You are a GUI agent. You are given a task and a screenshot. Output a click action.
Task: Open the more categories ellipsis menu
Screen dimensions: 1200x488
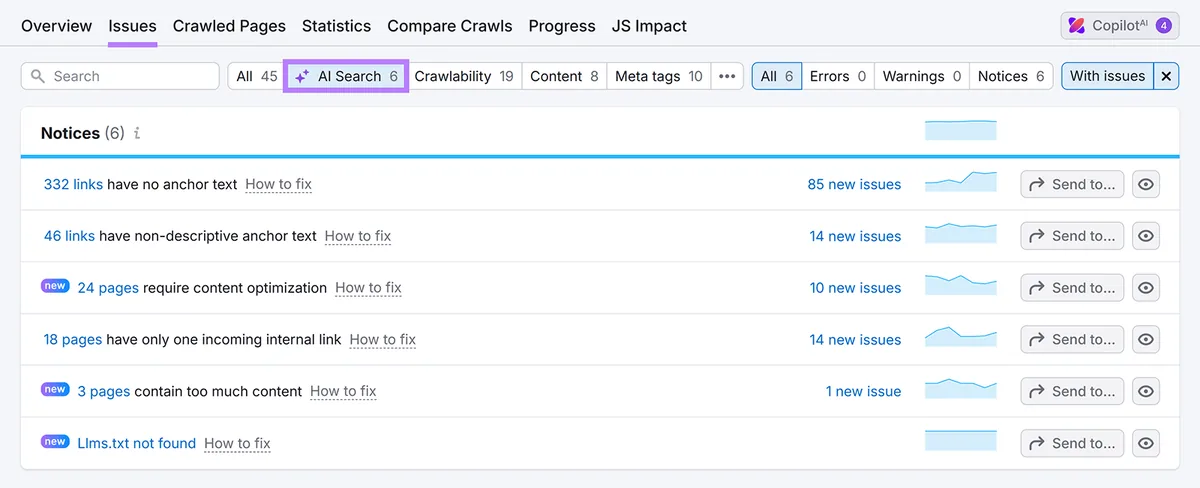tap(727, 76)
